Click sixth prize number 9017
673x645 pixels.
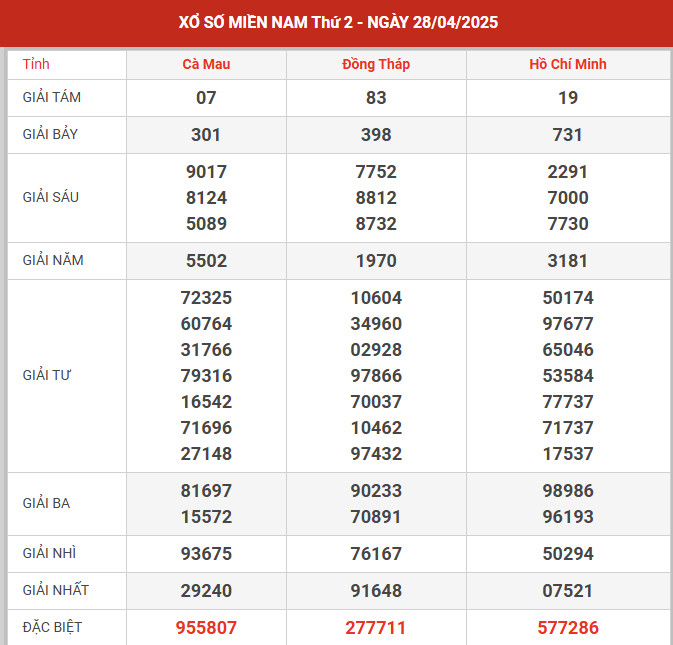coord(206,172)
